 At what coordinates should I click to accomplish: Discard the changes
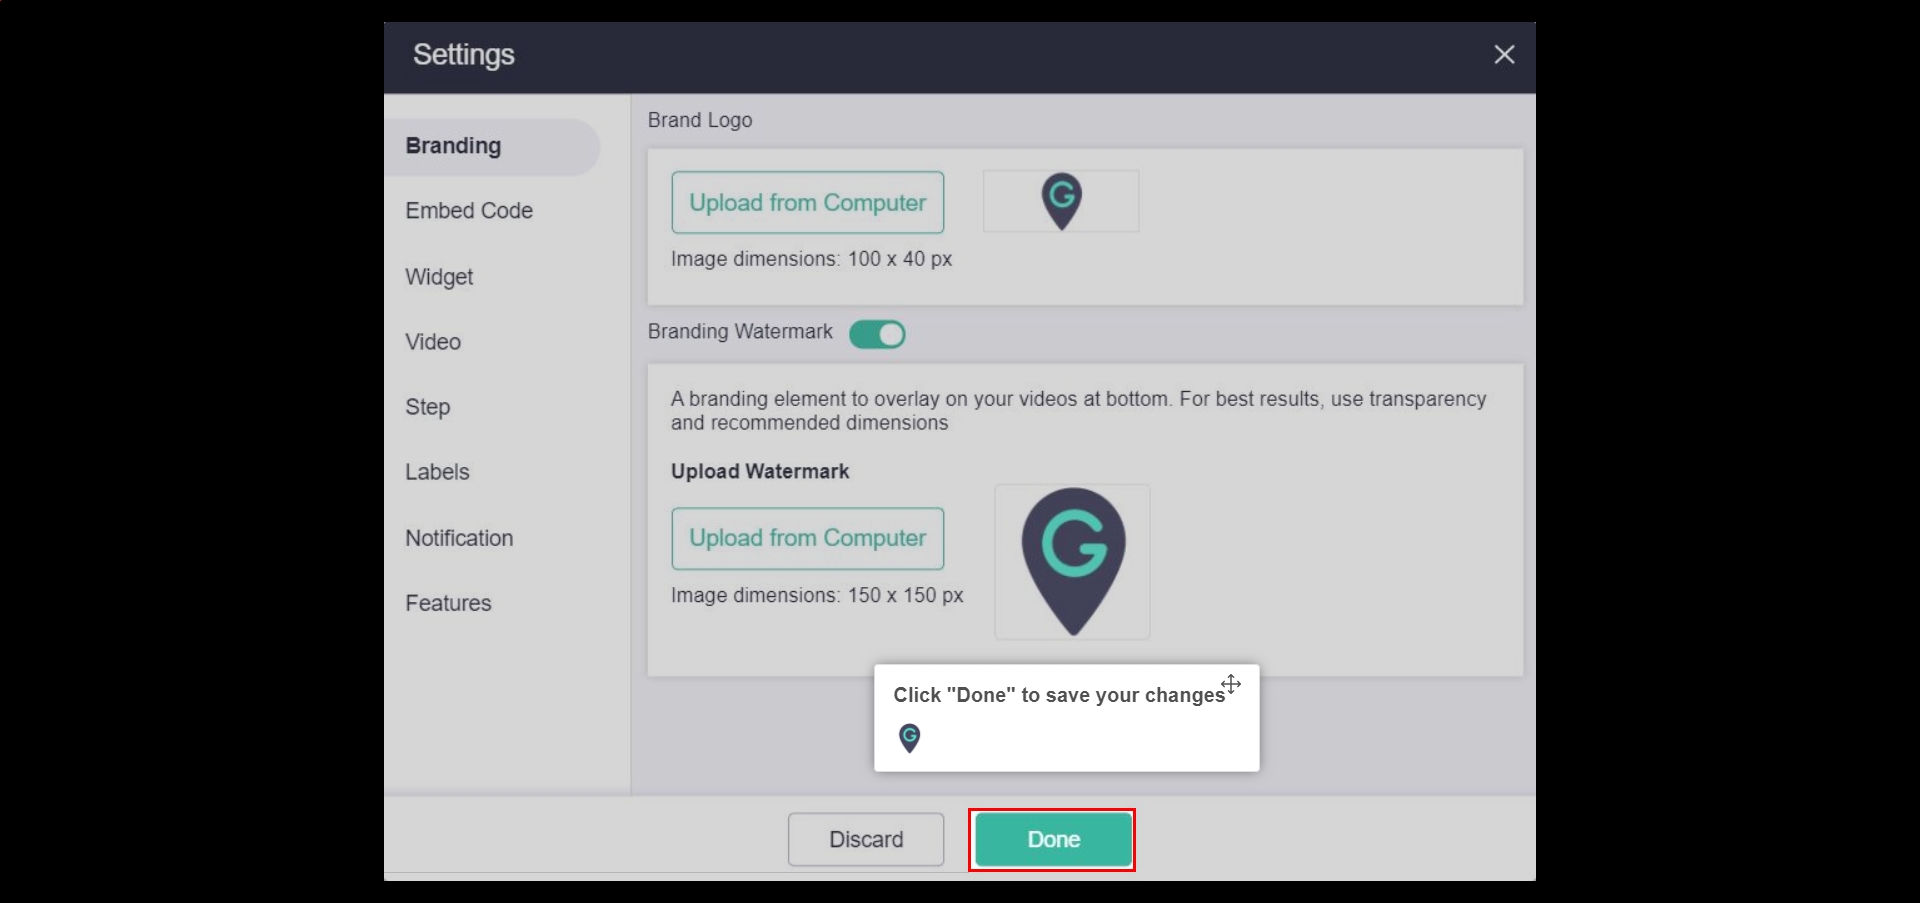pyautogui.click(x=866, y=839)
